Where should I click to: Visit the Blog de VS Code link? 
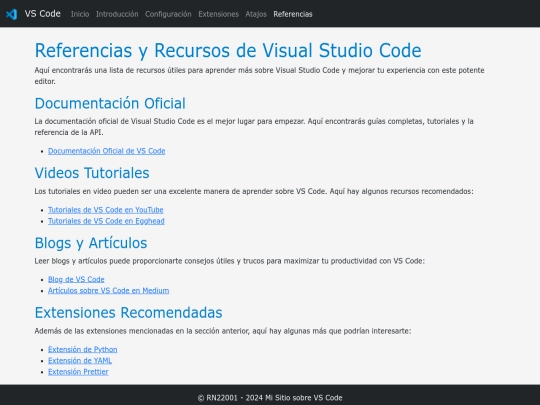tap(76, 279)
